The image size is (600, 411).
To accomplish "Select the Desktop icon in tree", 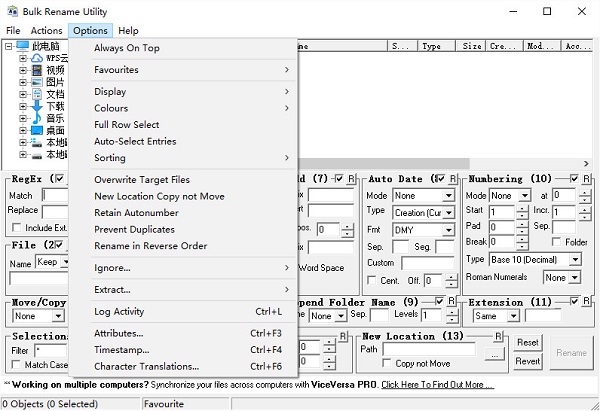I will pyautogui.click(x=37, y=130).
